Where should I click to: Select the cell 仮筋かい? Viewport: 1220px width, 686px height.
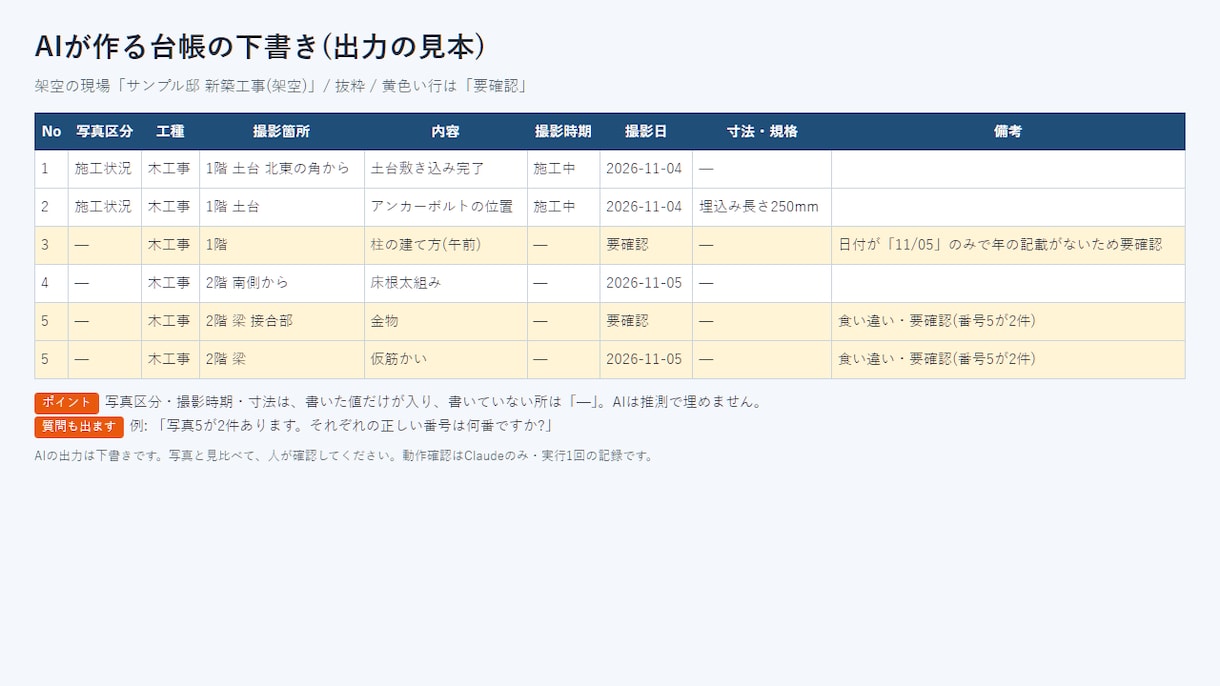tap(446, 359)
